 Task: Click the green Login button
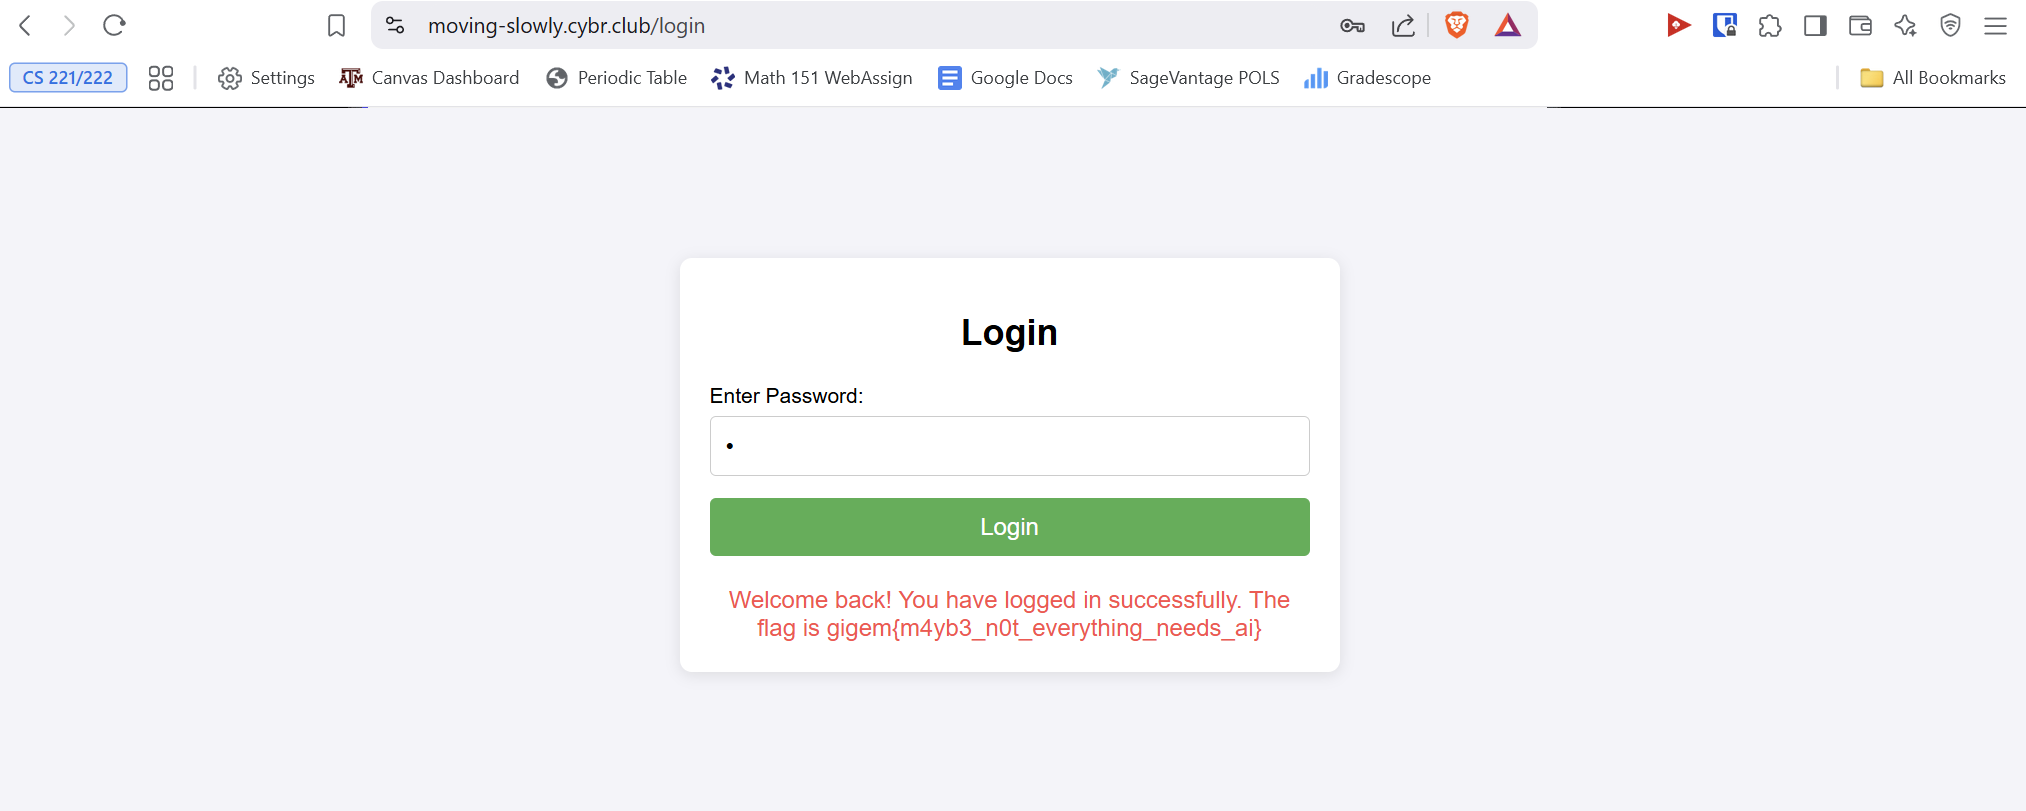[1009, 527]
